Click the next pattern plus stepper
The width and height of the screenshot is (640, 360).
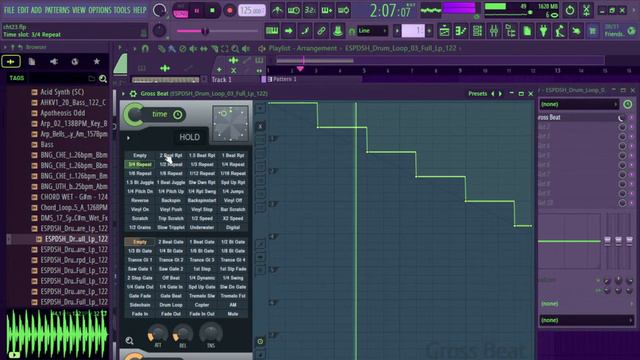click(429, 31)
